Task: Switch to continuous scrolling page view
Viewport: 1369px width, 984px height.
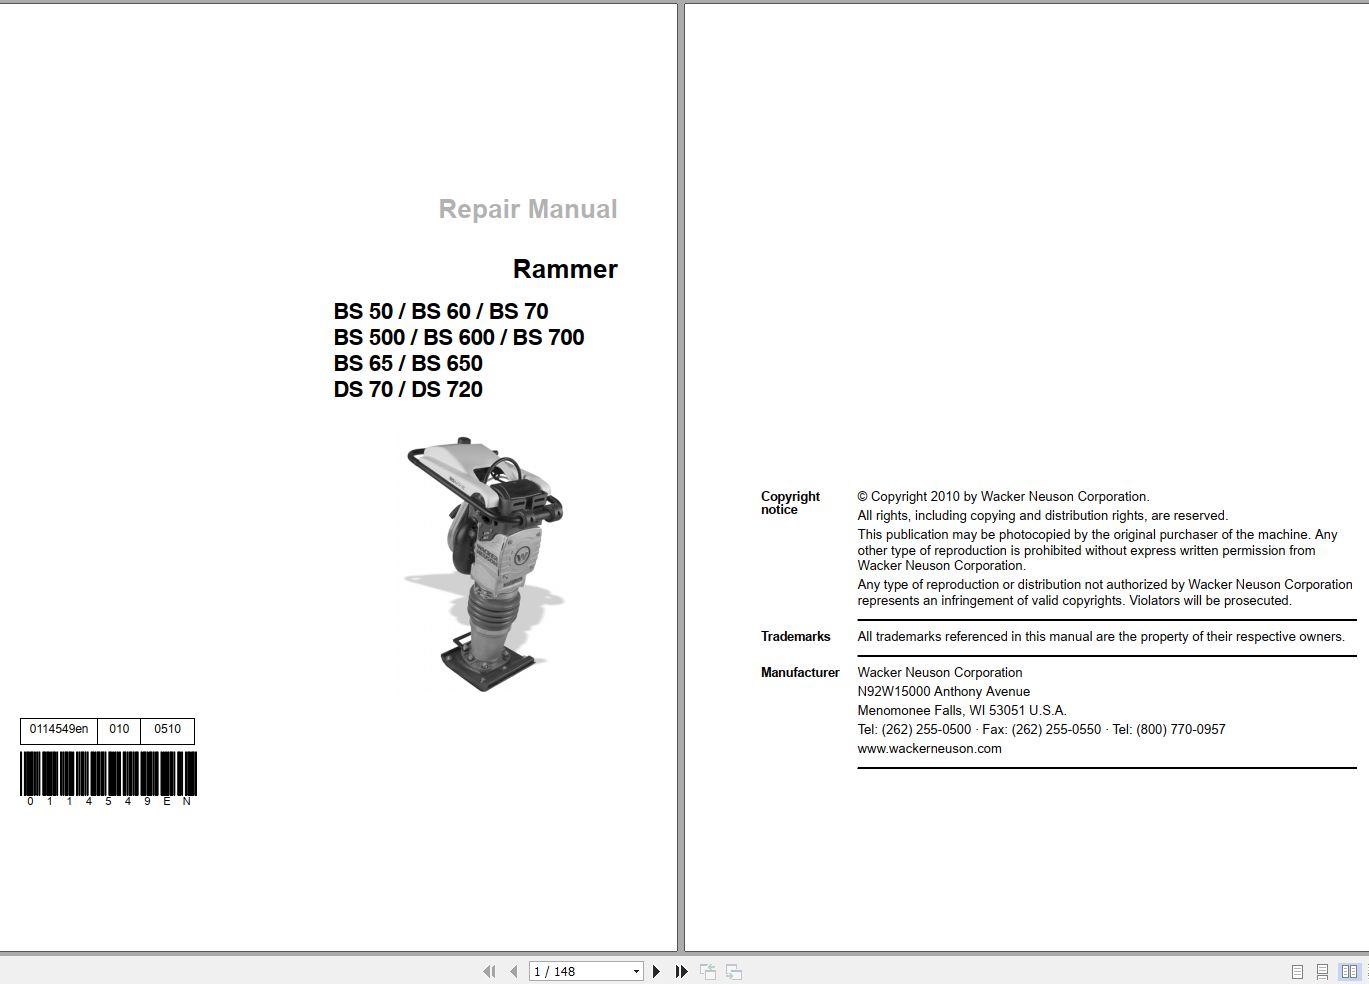Action: coord(1322,971)
